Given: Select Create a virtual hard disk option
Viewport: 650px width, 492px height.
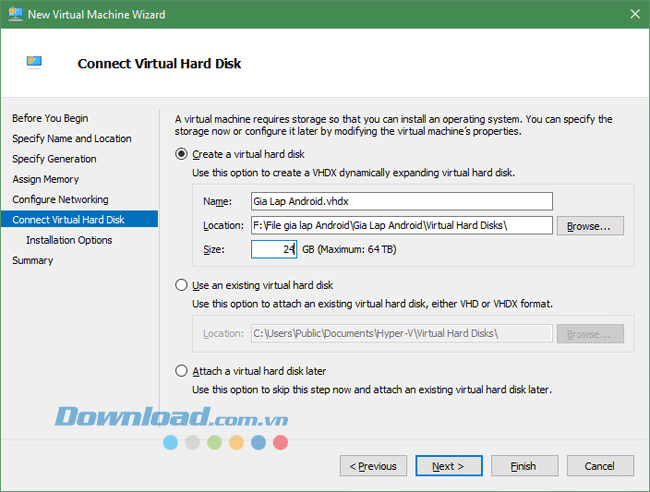Looking at the screenshot, I should (181, 154).
